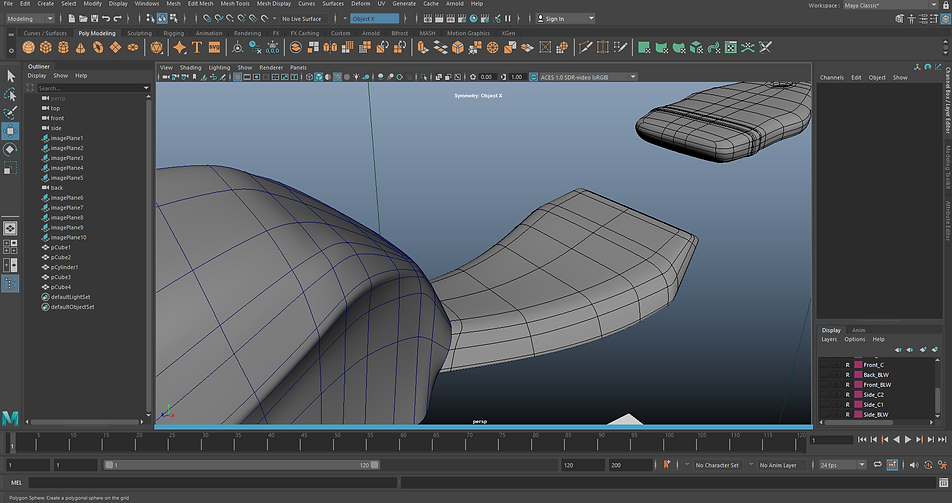Open the UV Editor checker shelf icon
The width and height of the screenshot is (952, 503).
click(x=731, y=47)
